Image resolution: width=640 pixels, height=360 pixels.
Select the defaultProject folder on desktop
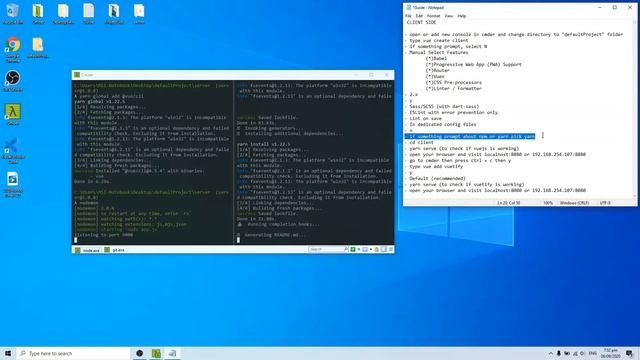pos(38,47)
